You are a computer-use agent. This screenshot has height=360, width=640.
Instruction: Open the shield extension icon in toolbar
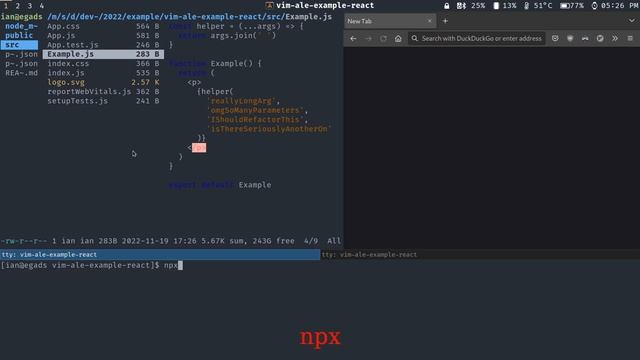click(x=570, y=38)
